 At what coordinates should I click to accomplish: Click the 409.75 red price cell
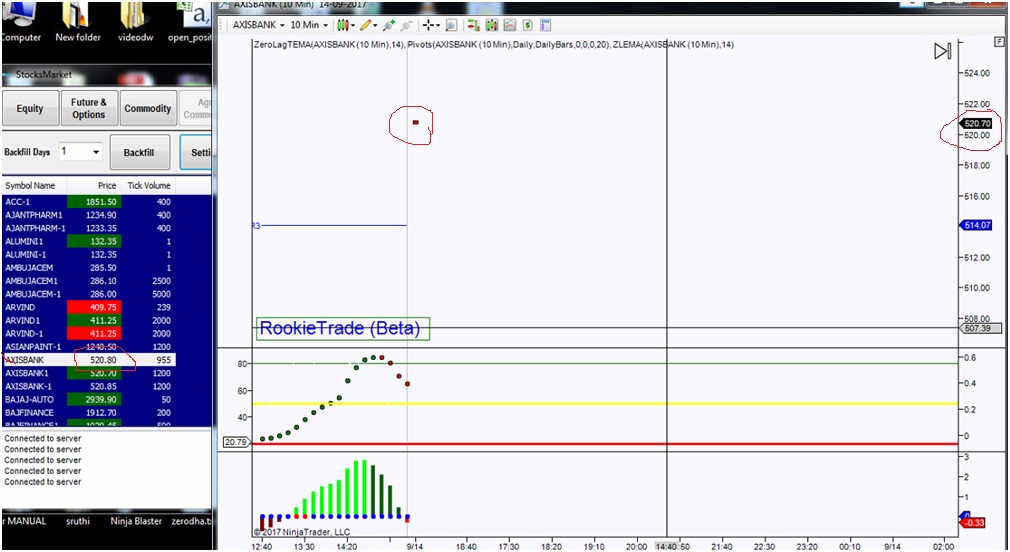[x=94, y=307]
